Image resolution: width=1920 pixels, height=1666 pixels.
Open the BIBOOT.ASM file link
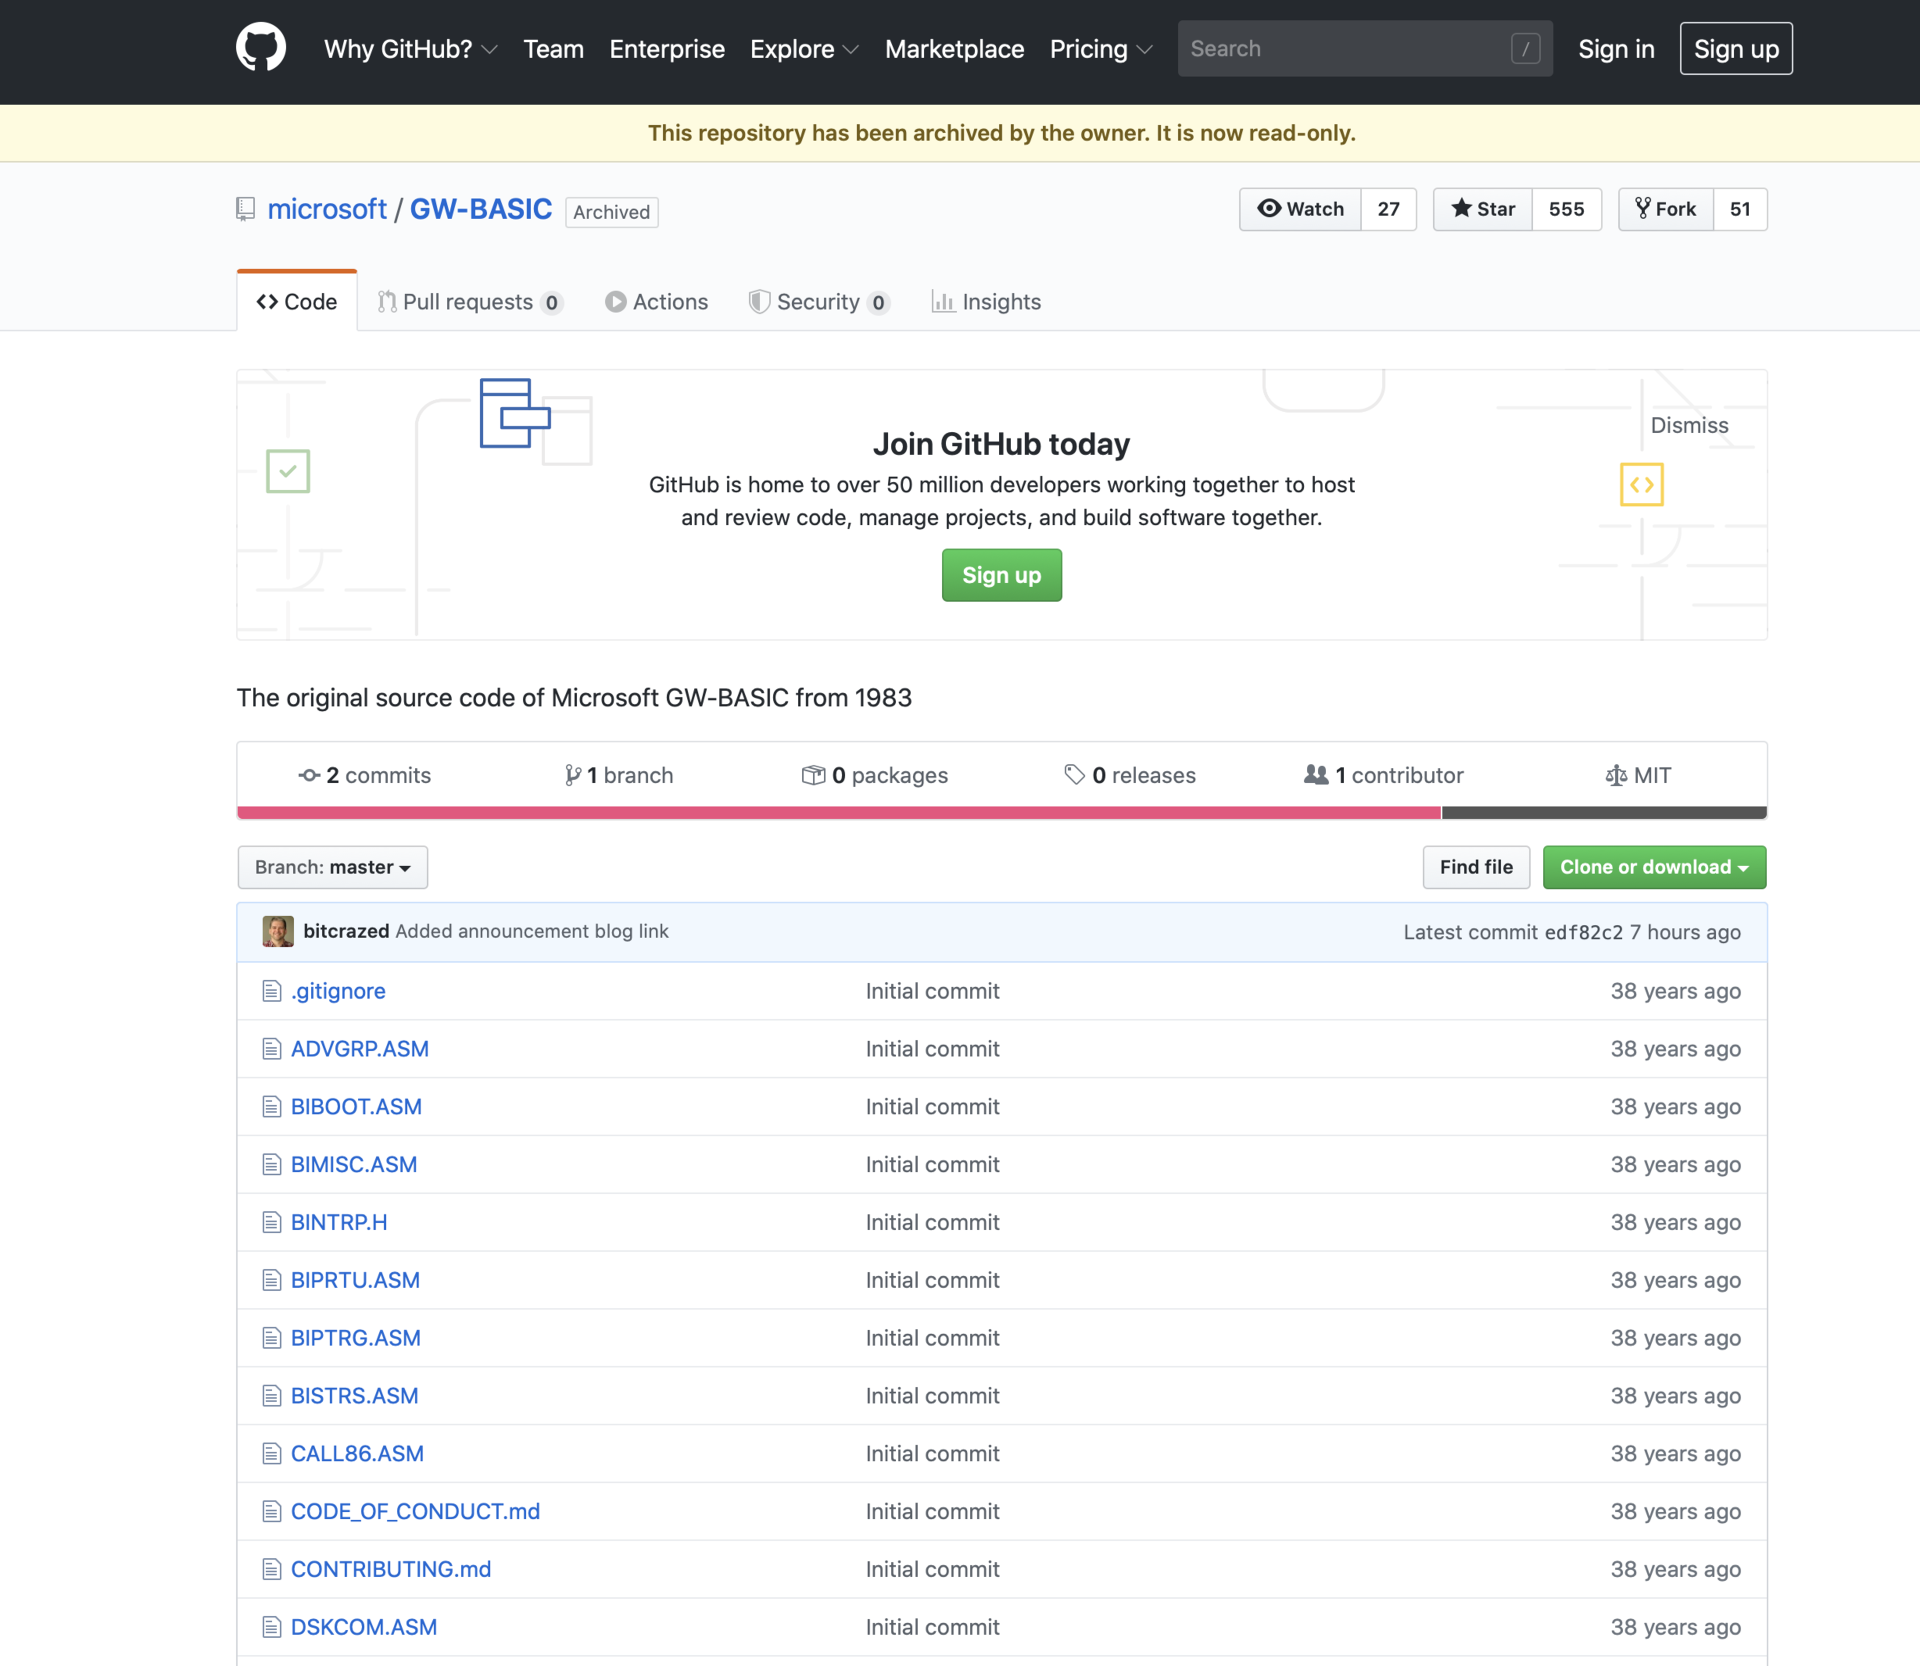[356, 1106]
